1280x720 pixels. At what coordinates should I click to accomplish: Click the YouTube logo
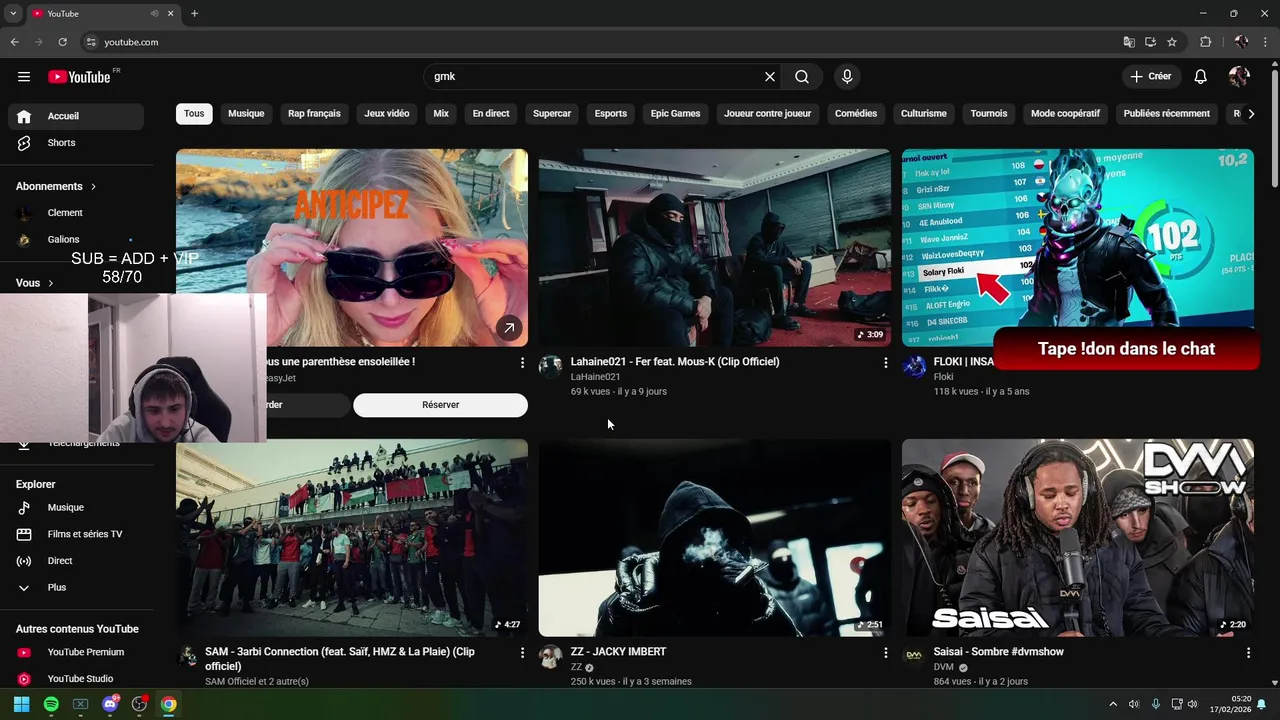tap(79, 77)
